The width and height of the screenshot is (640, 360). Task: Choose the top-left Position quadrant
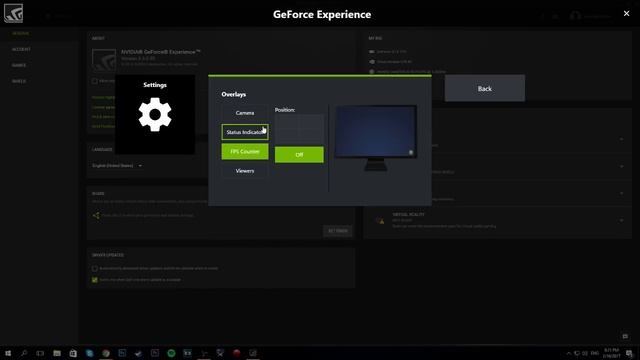click(287, 122)
